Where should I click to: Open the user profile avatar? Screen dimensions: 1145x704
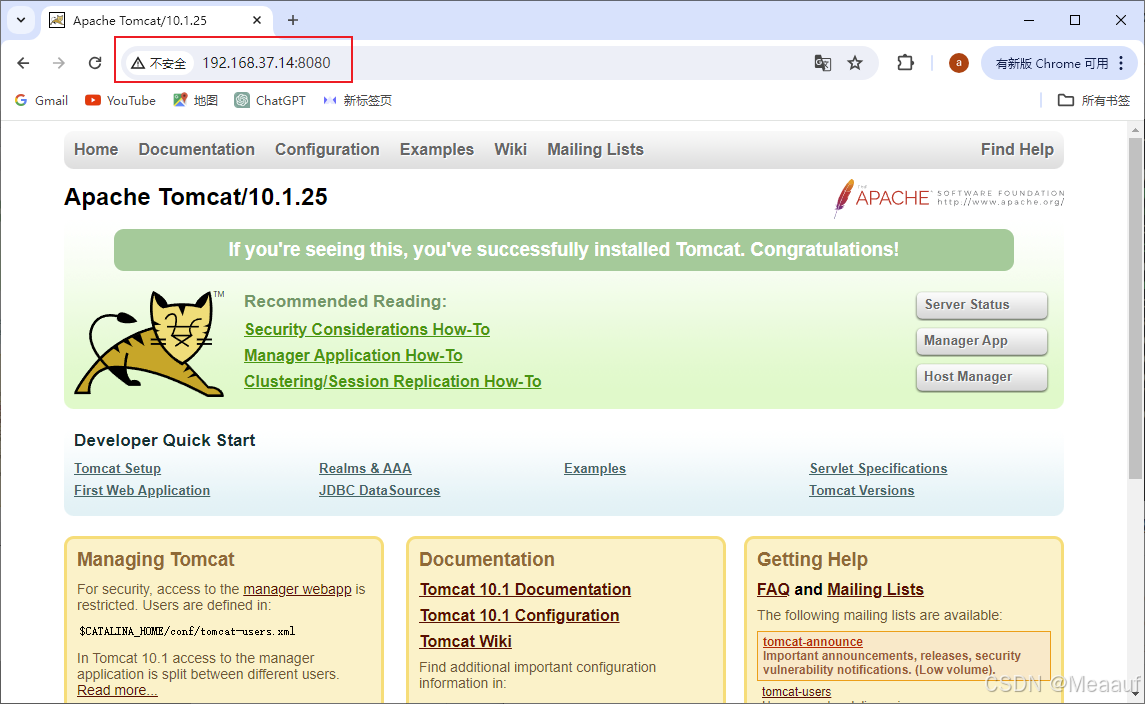pos(959,64)
